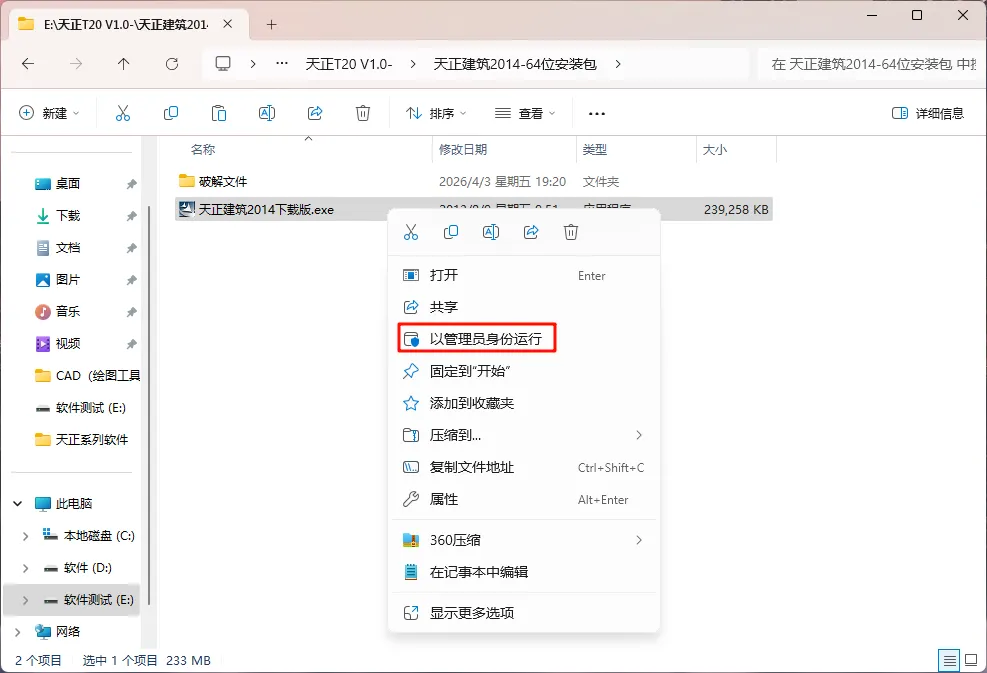The width and height of the screenshot is (987, 673).
Task: Click the toolbar Rename icon
Action: 267,113
